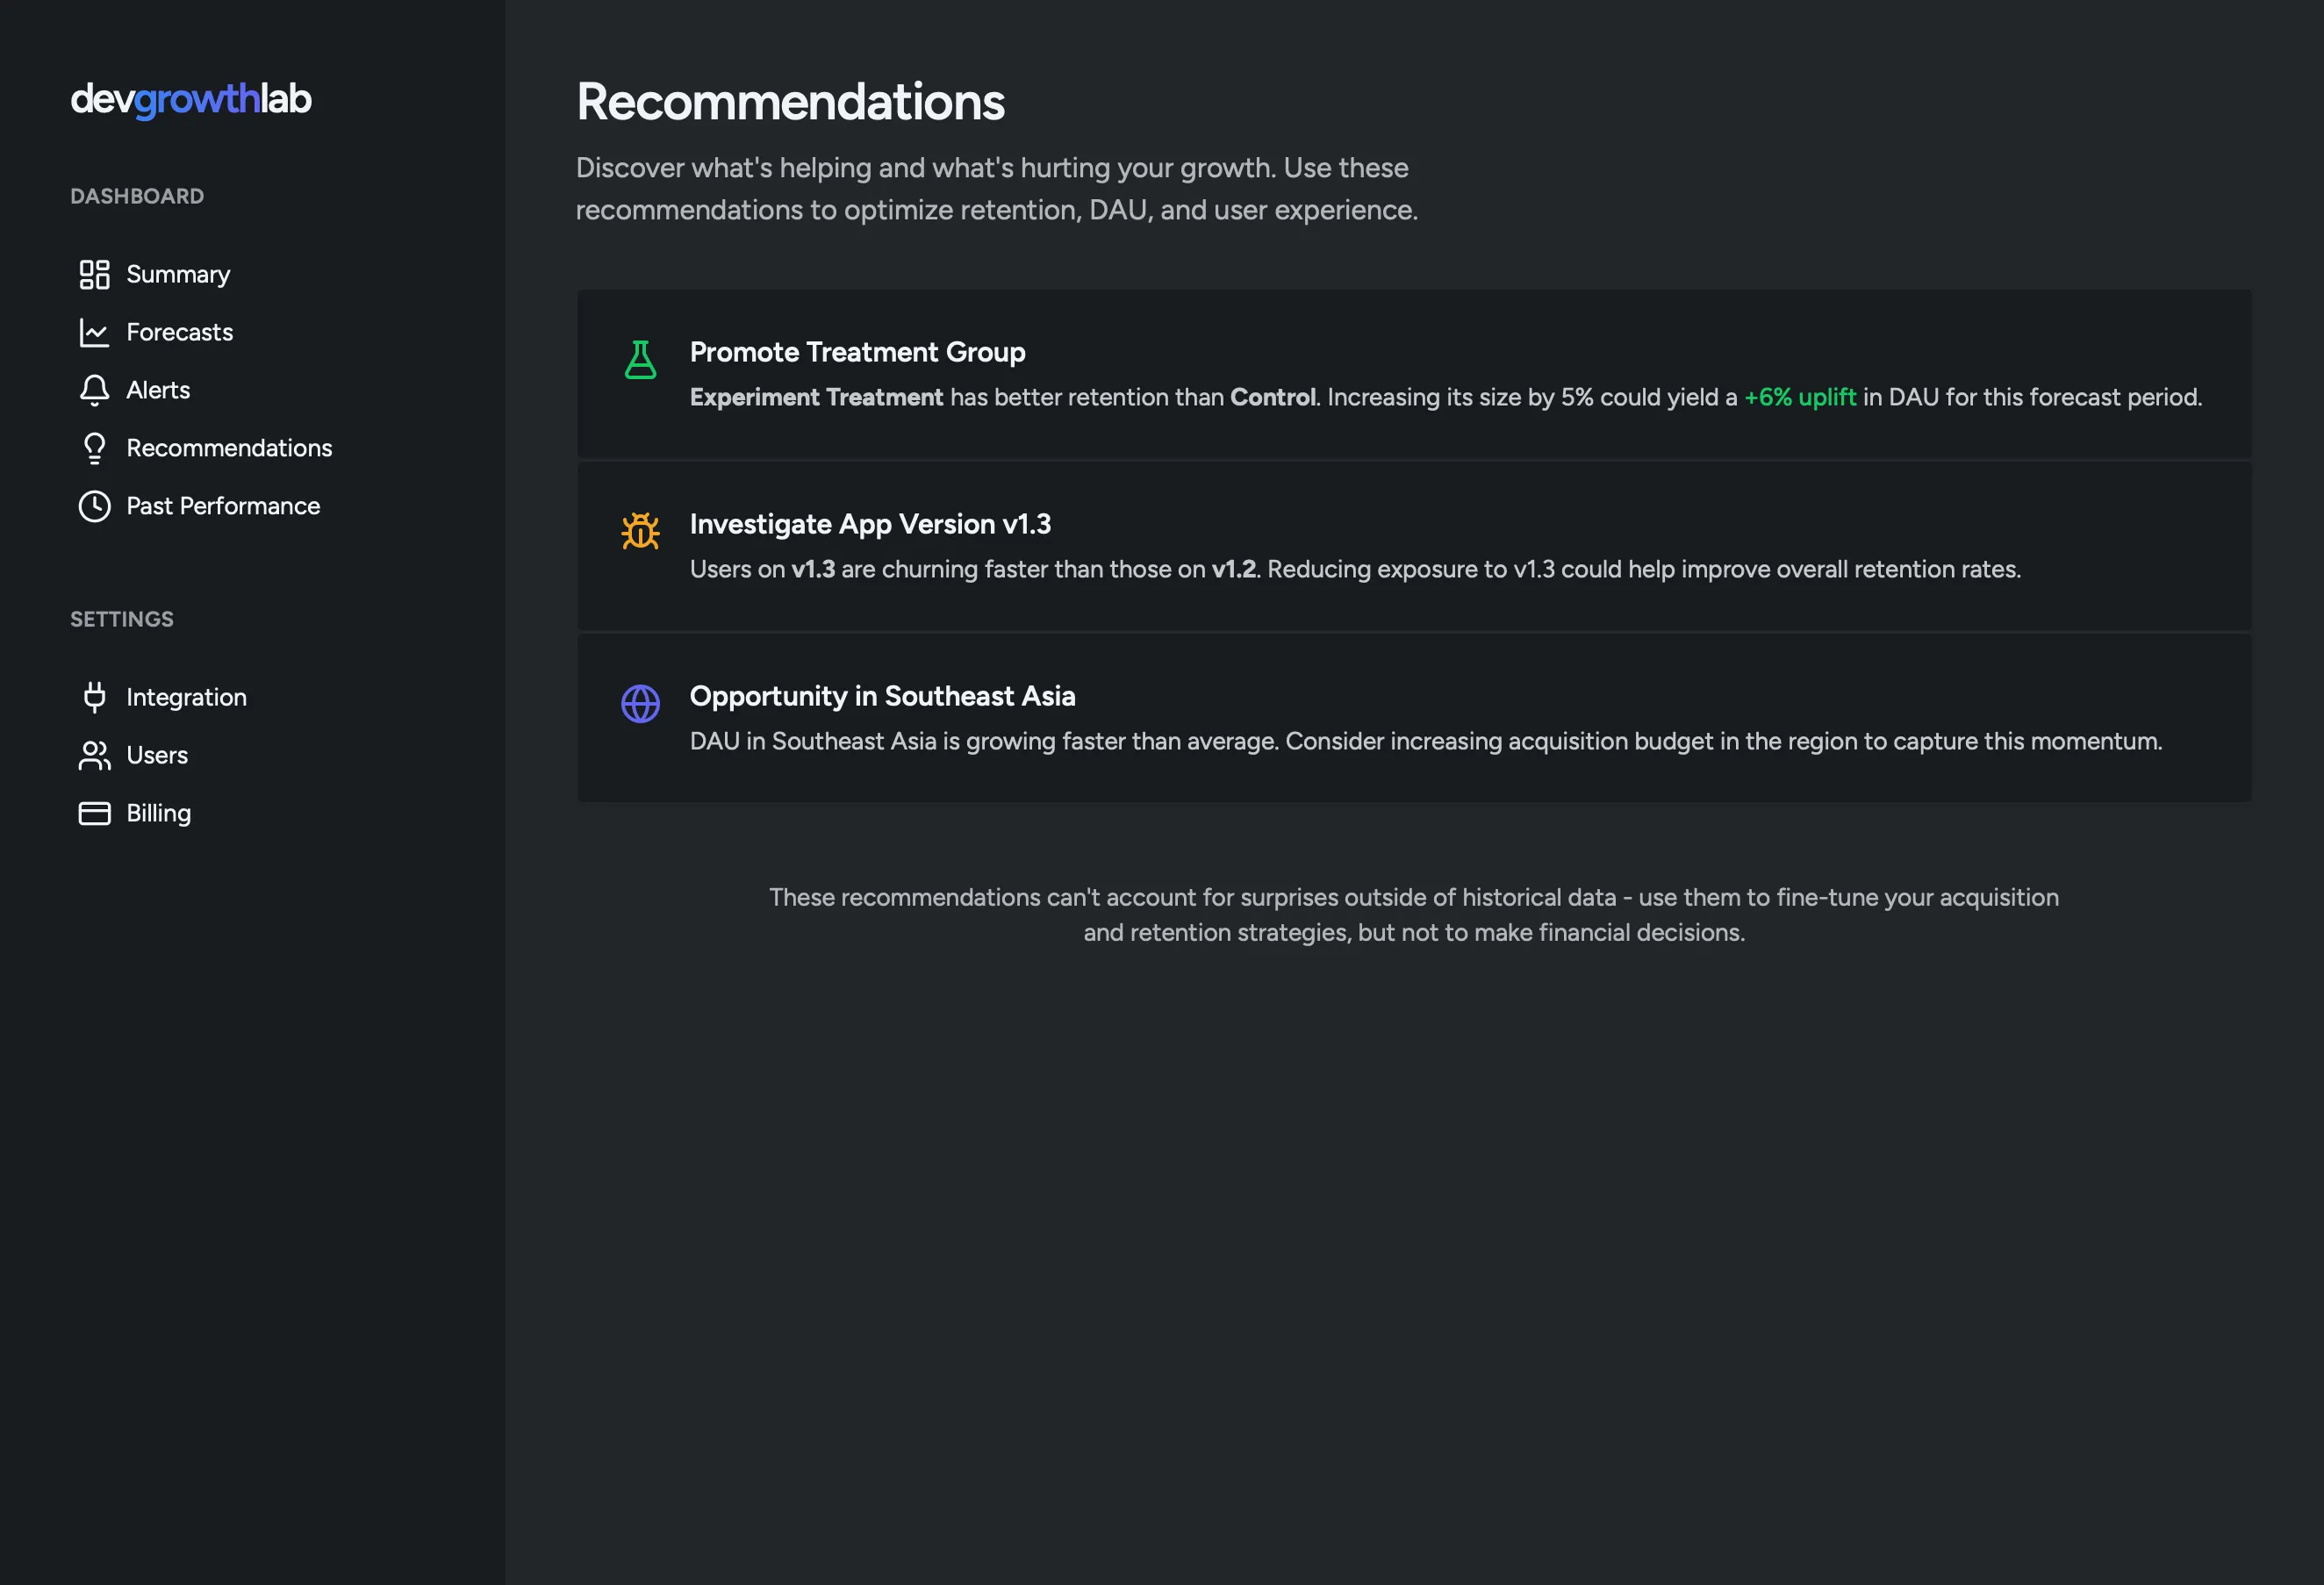
Task: Select the Opportunity in Southeast Asia card
Action: (x=1415, y=718)
